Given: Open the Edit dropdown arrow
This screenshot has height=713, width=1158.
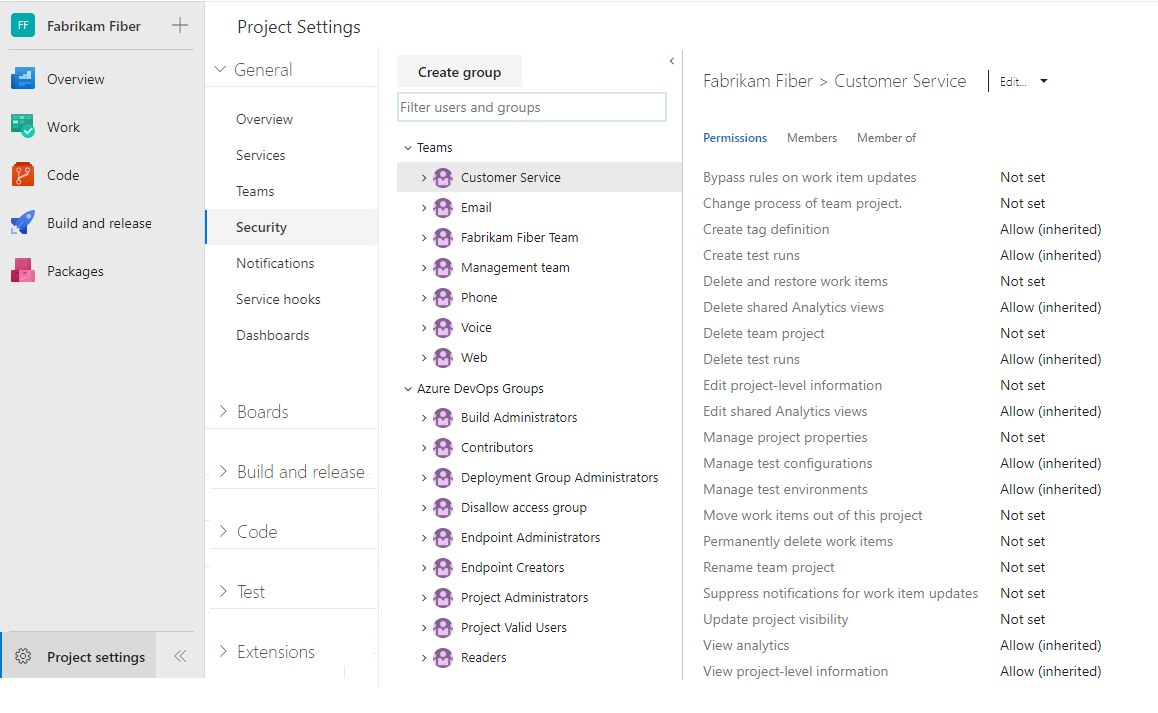Looking at the screenshot, I should [1044, 81].
